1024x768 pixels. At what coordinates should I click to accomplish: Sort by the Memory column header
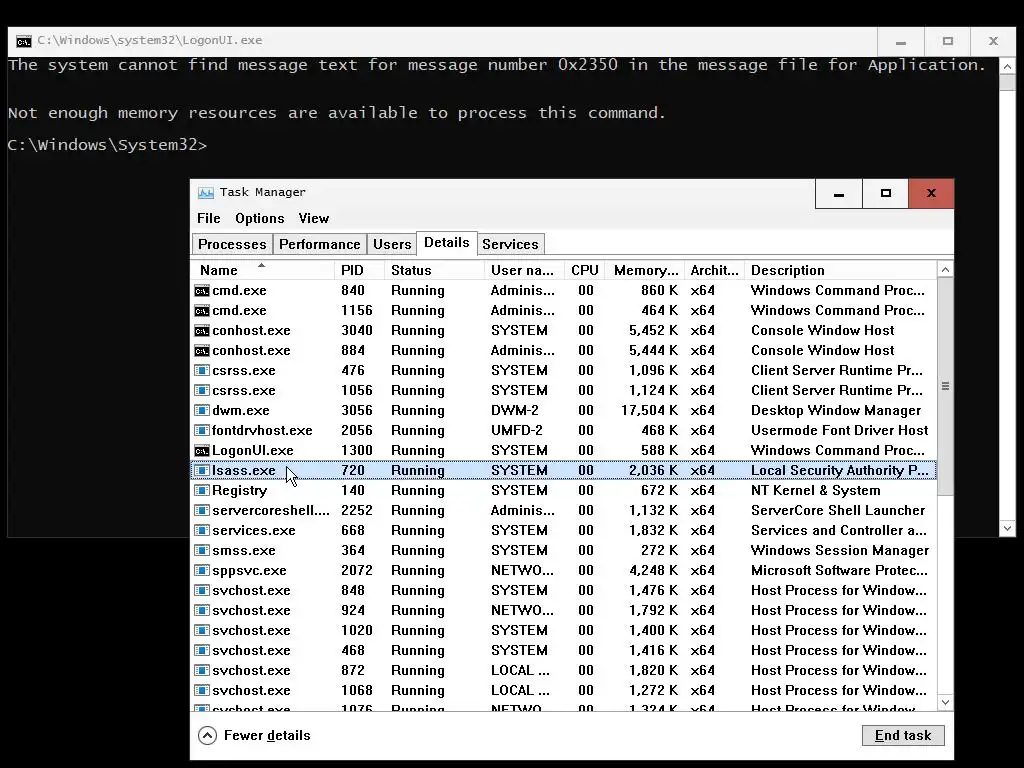click(x=645, y=270)
